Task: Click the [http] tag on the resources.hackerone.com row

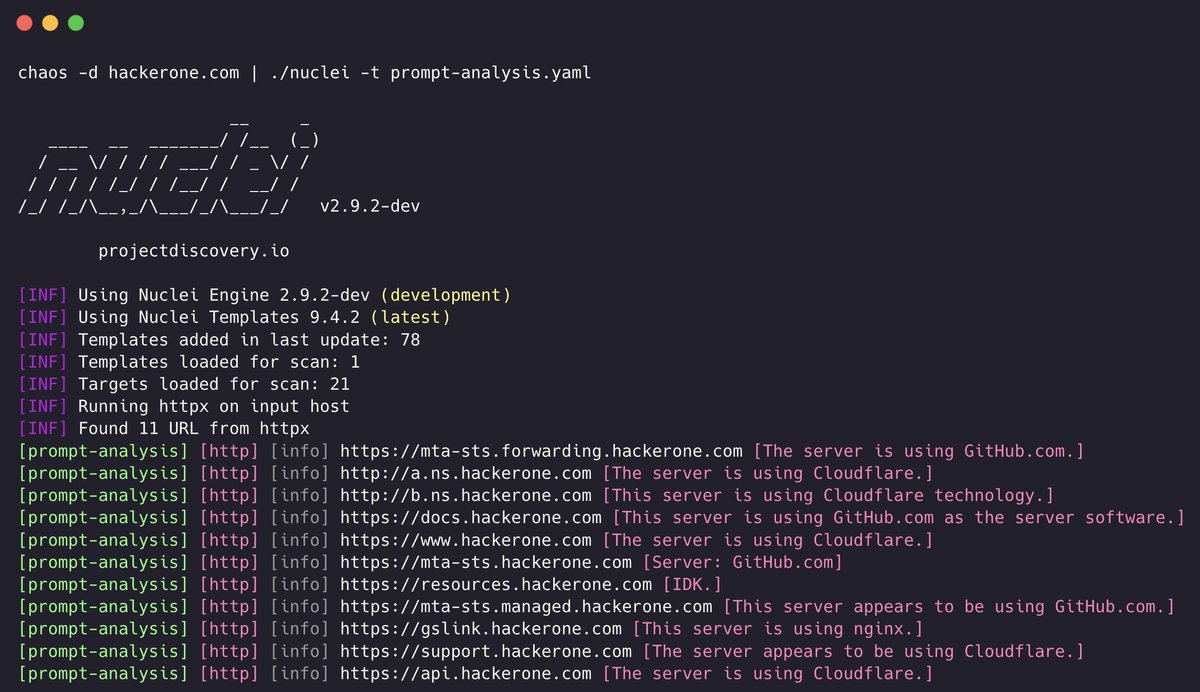Action: (x=229, y=584)
